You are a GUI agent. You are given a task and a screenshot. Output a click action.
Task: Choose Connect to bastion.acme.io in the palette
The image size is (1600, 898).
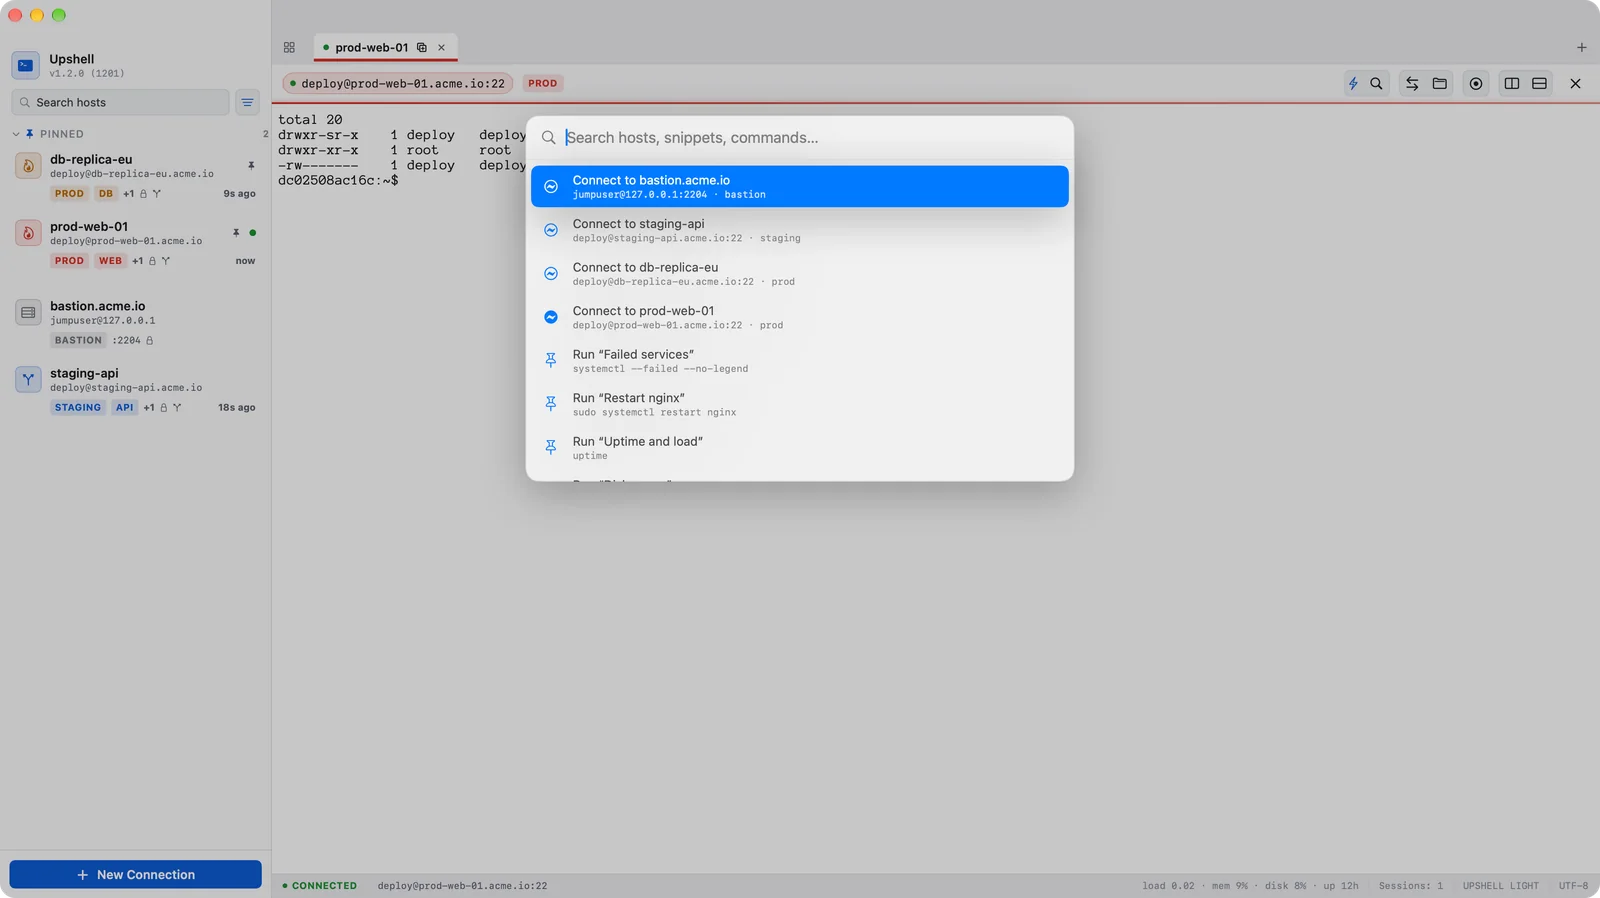point(800,187)
